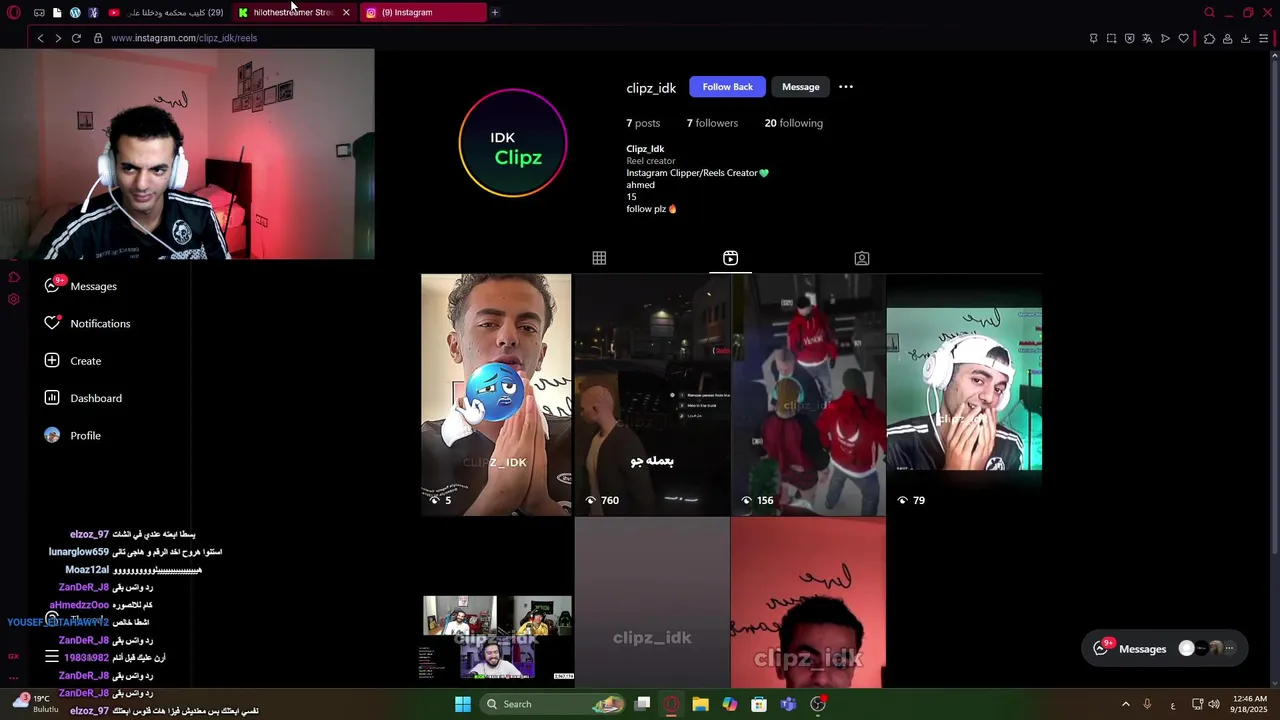Open the sidebar hamburger More menu
The height and width of the screenshot is (720, 1280).
(52, 657)
